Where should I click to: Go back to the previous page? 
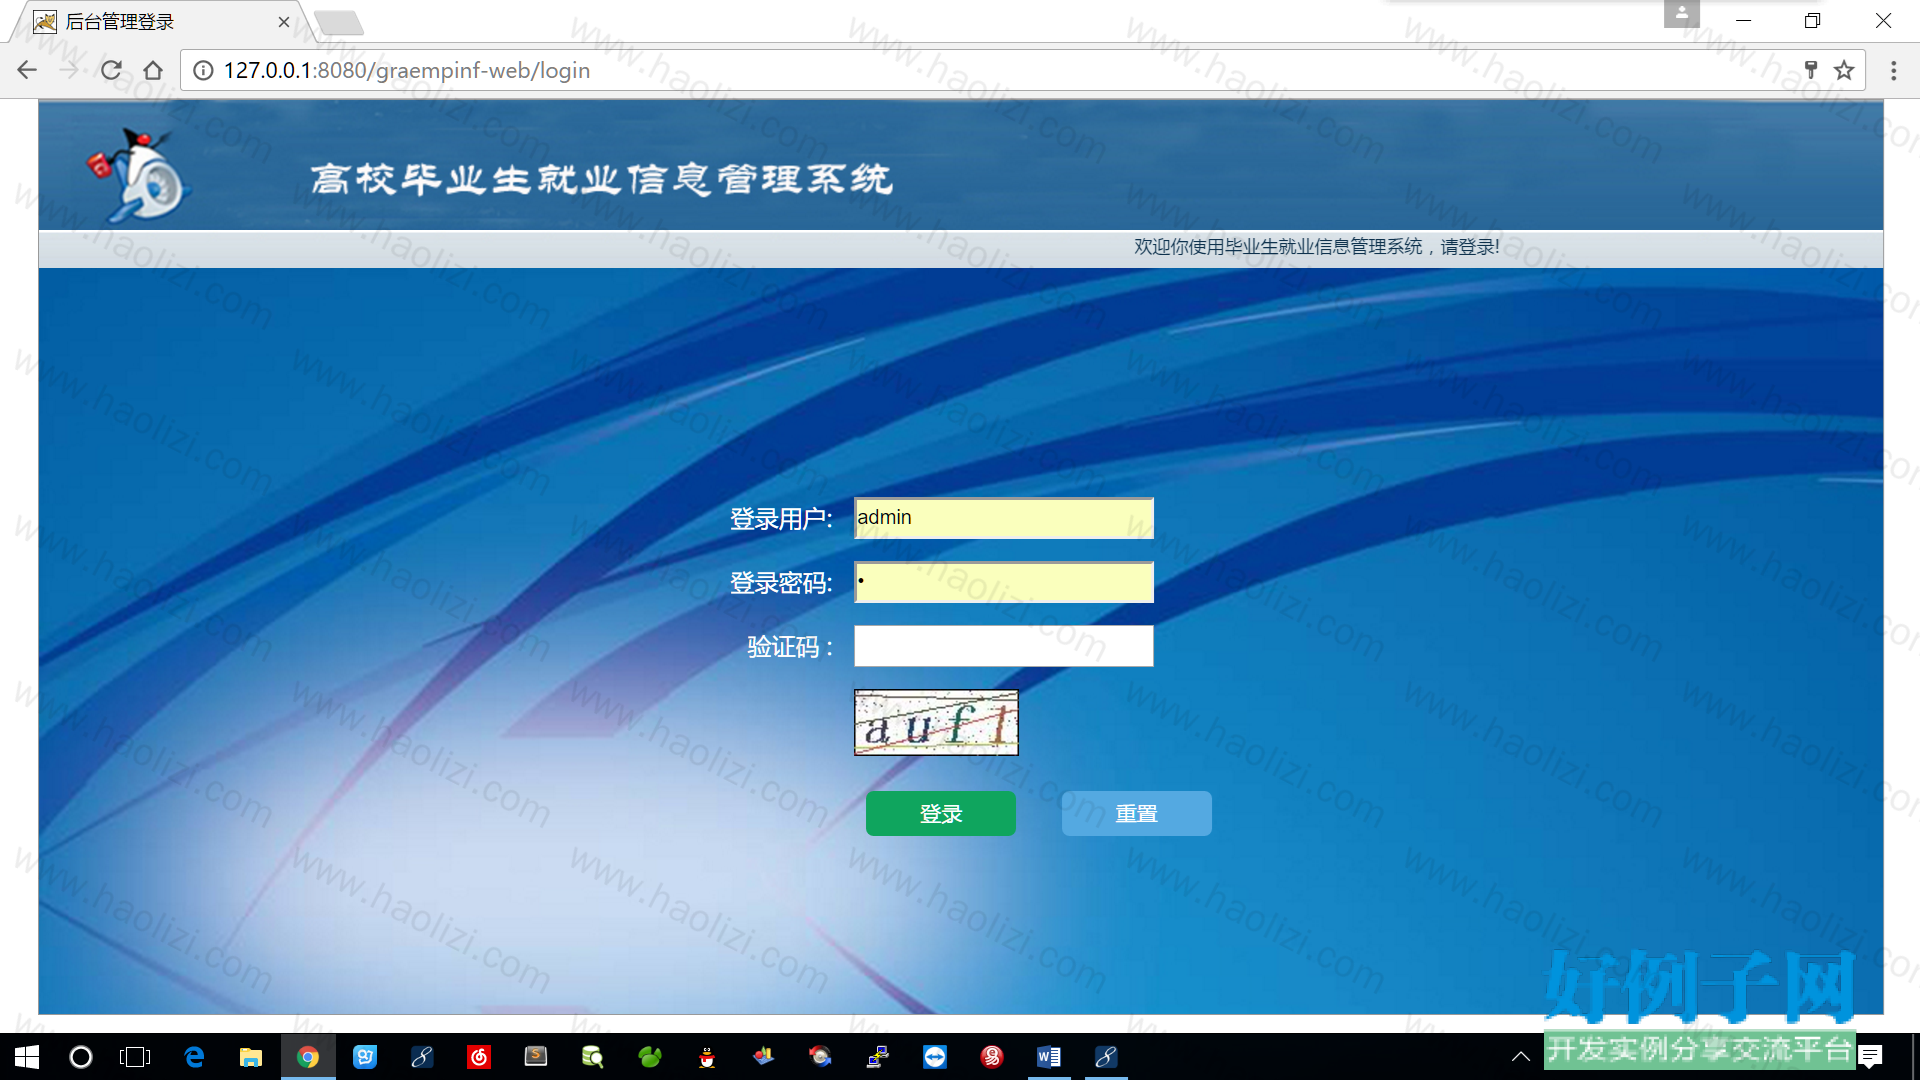[x=27, y=70]
